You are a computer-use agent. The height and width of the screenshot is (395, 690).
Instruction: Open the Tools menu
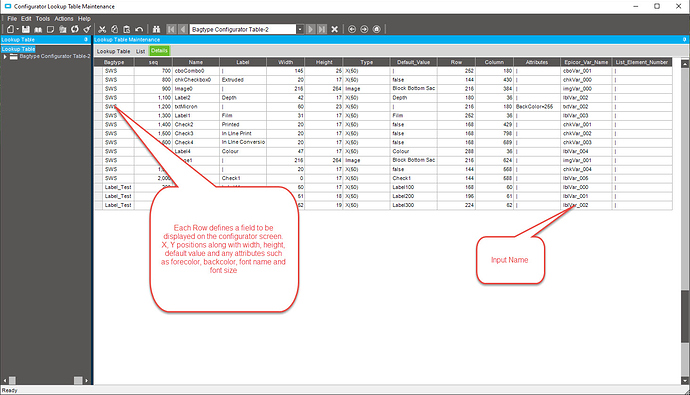click(x=43, y=18)
